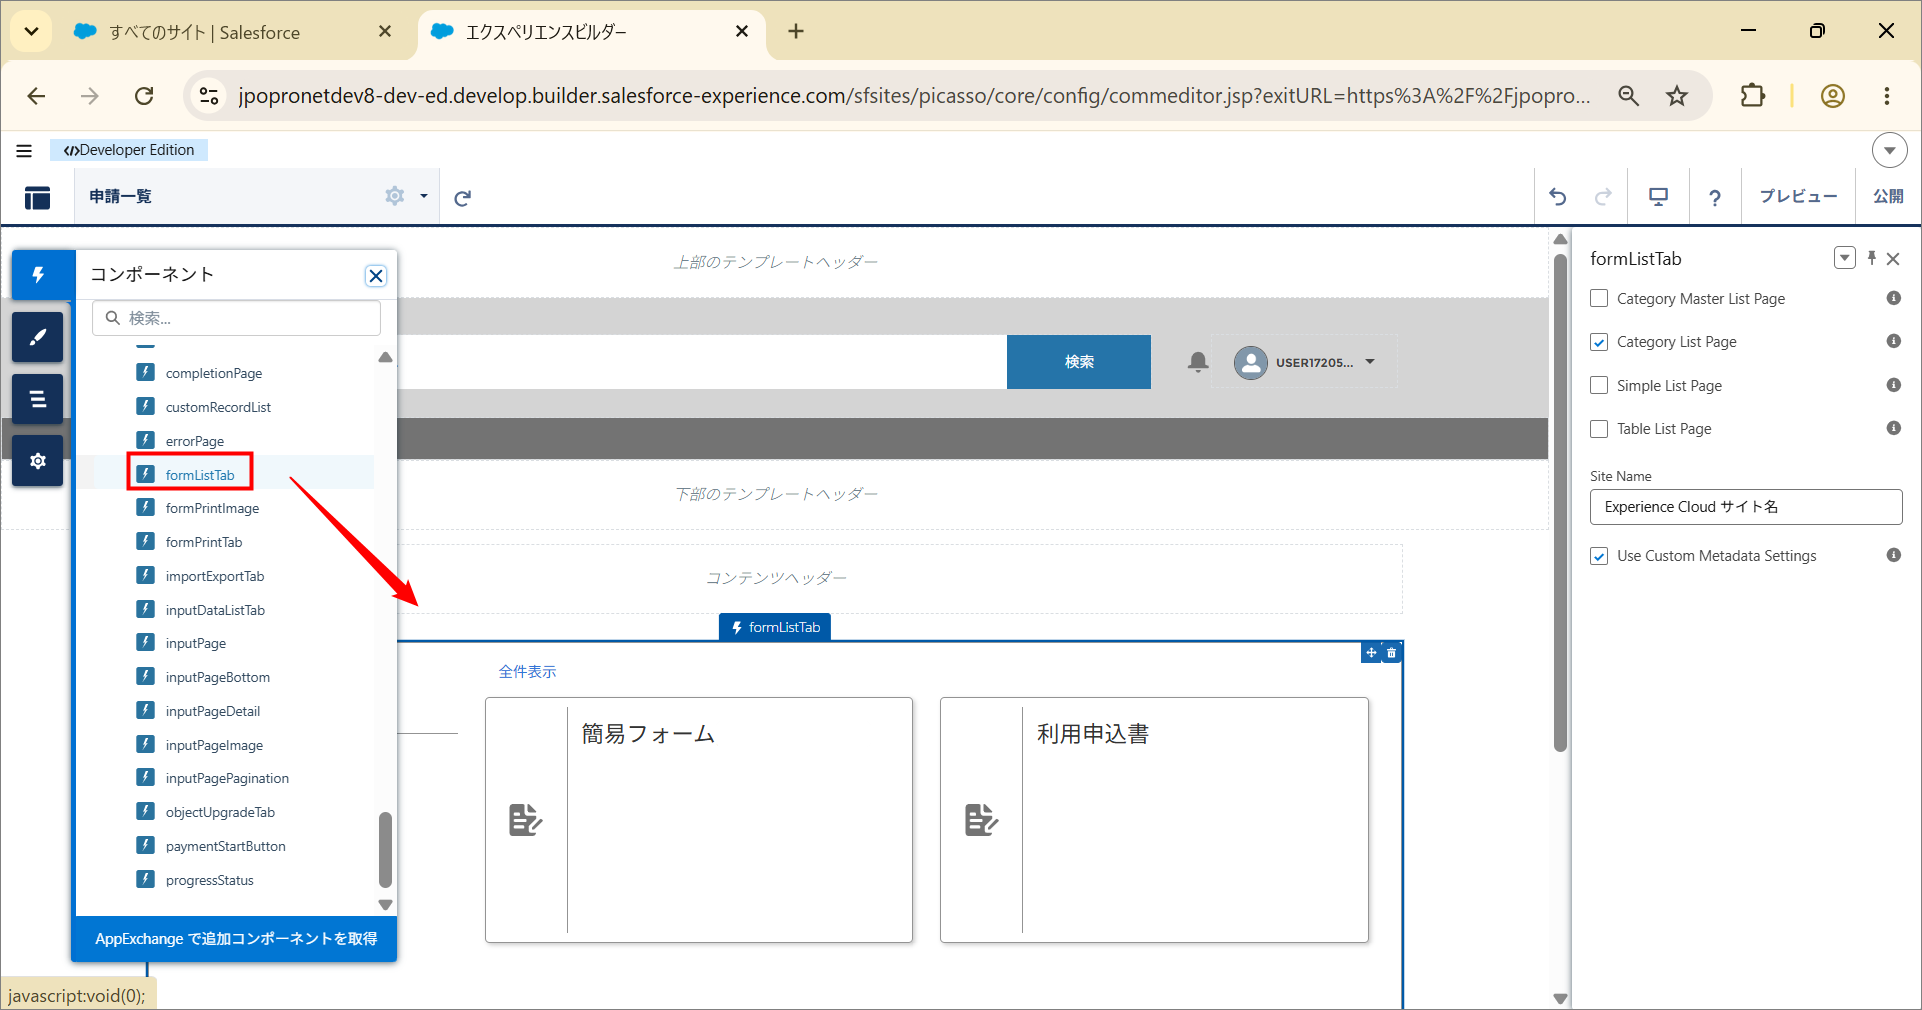The image size is (1922, 1010).
Task: Click the refresh page icon beside page selector
Action: (462, 198)
